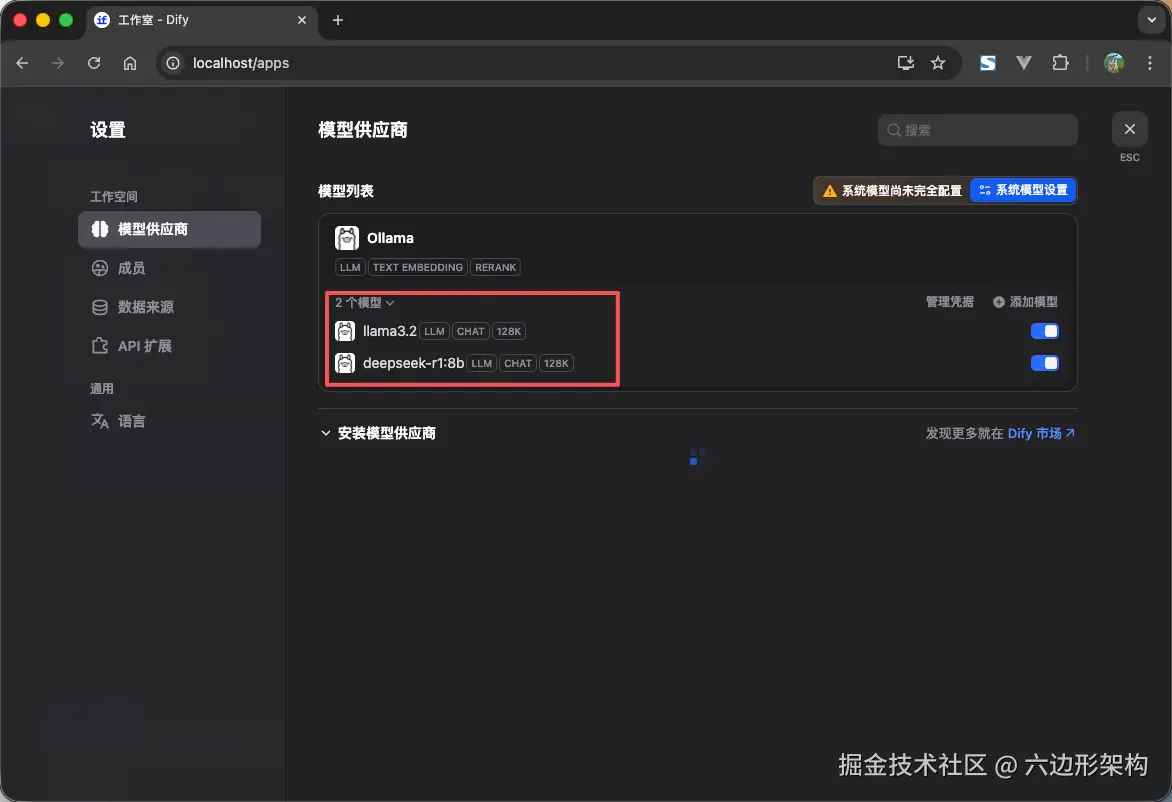
Task: Collapse the 2 个模型 list
Action: point(365,303)
